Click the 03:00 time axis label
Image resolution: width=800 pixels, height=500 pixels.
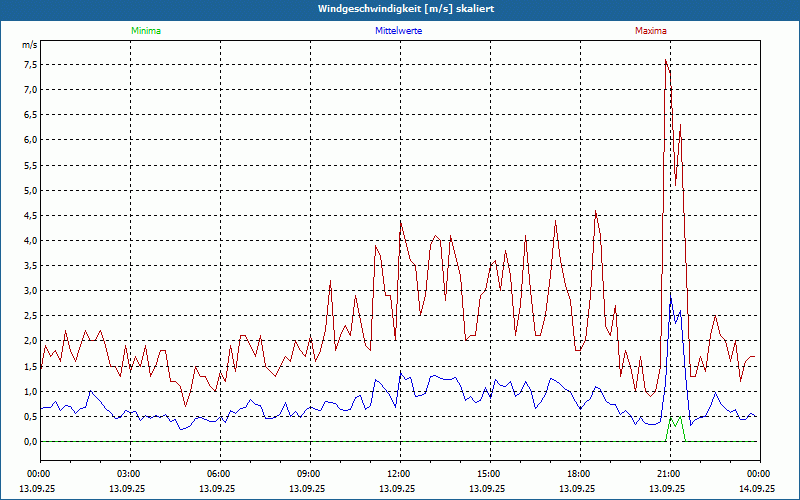coord(131,474)
